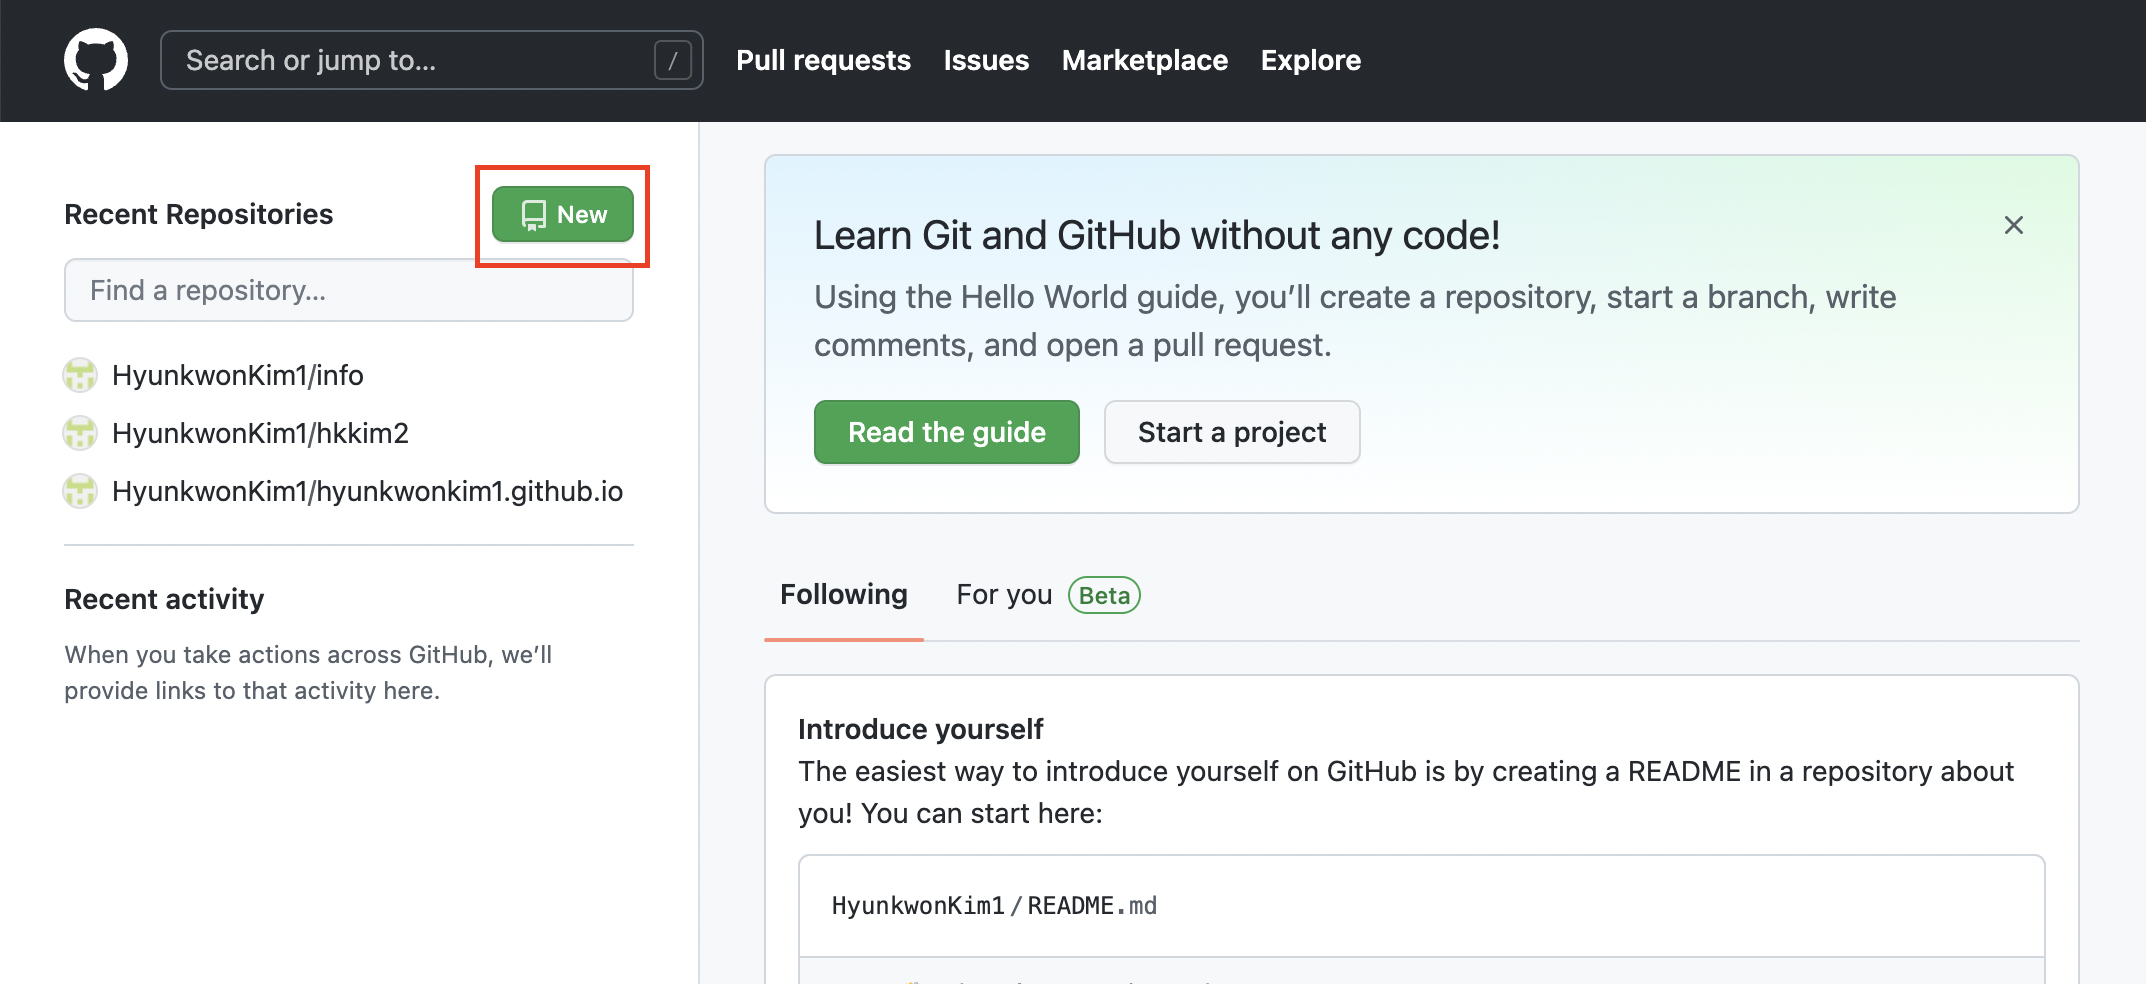The height and width of the screenshot is (984, 2146).
Task: Click the slash shortcut key icon in search
Action: tap(673, 60)
